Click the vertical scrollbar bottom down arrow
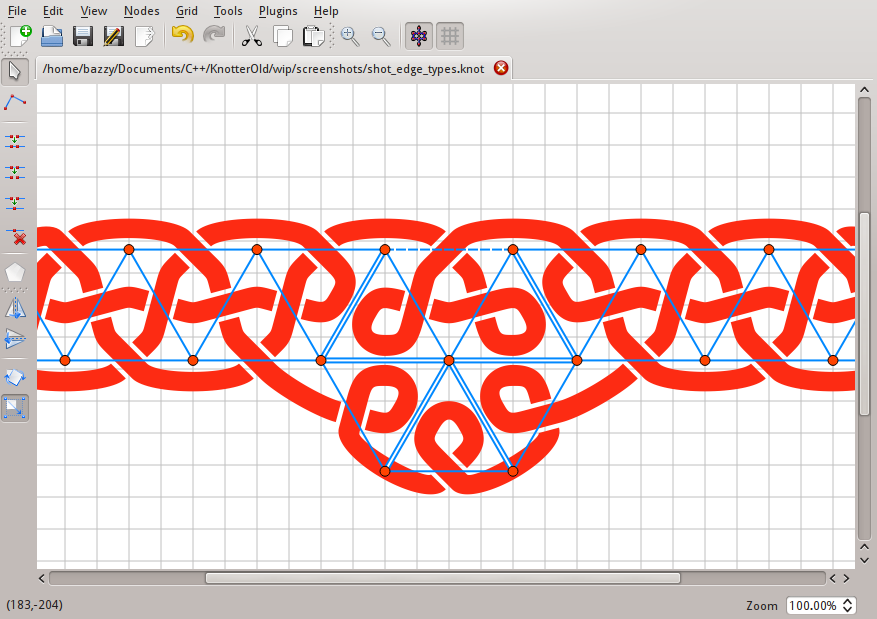This screenshot has width=877, height=619. [865, 560]
